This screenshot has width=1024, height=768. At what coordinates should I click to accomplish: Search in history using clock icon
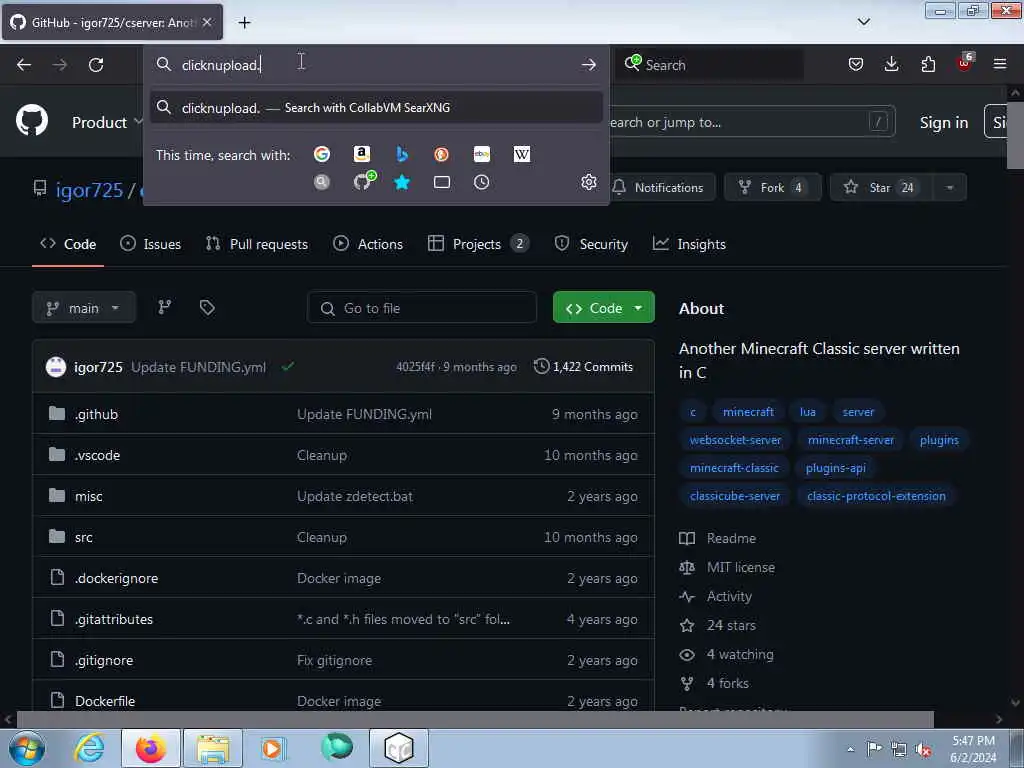tap(481, 182)
